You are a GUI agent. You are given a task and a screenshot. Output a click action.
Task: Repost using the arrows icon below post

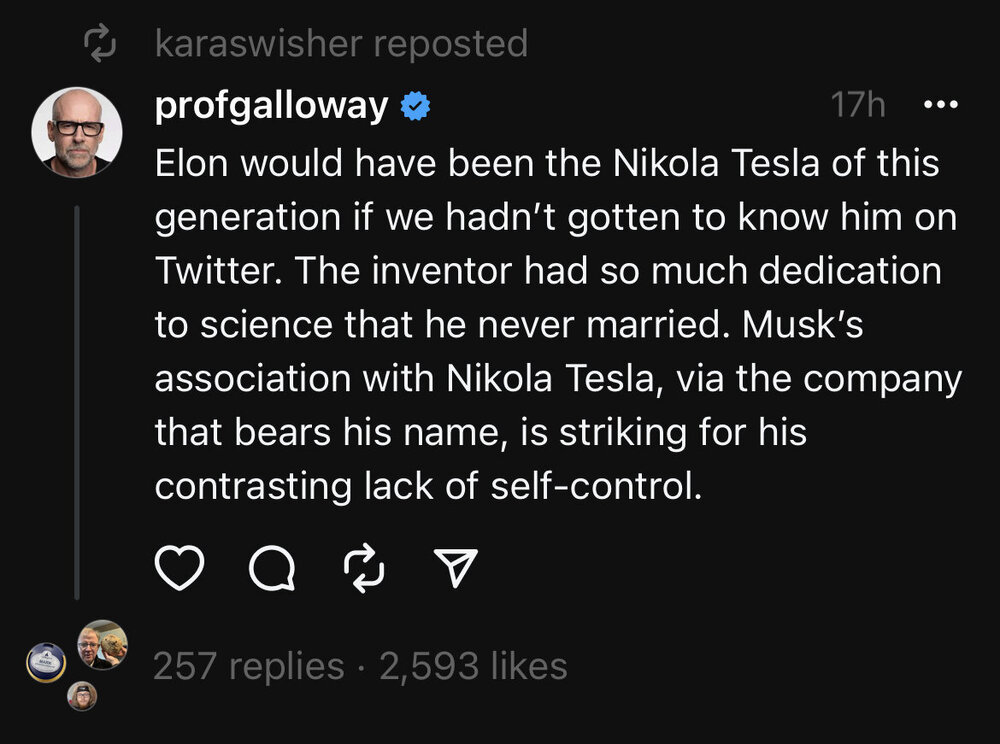point(363,568)
